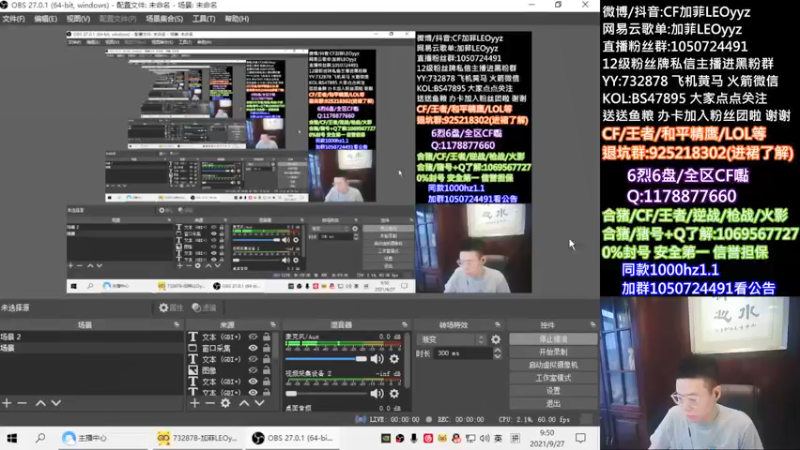Remove the selected source with the minus icon
The image size is (800, 450).
210,403
